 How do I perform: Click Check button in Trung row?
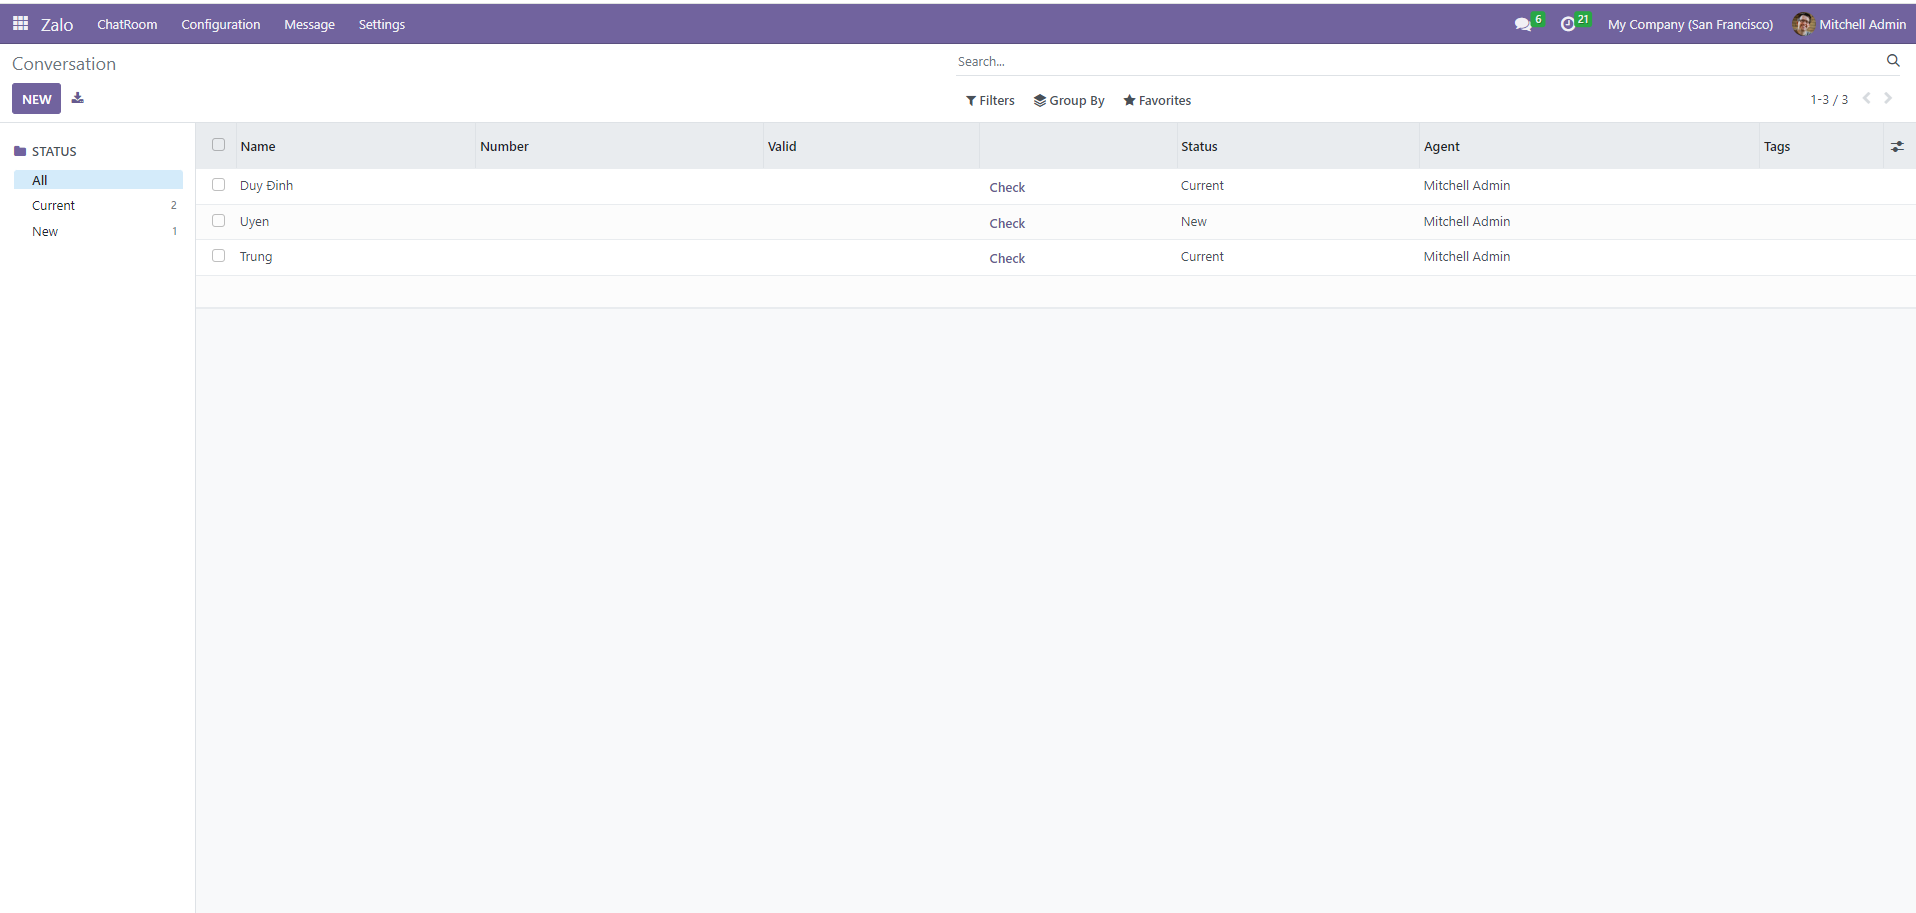(x=1007, y=258)
